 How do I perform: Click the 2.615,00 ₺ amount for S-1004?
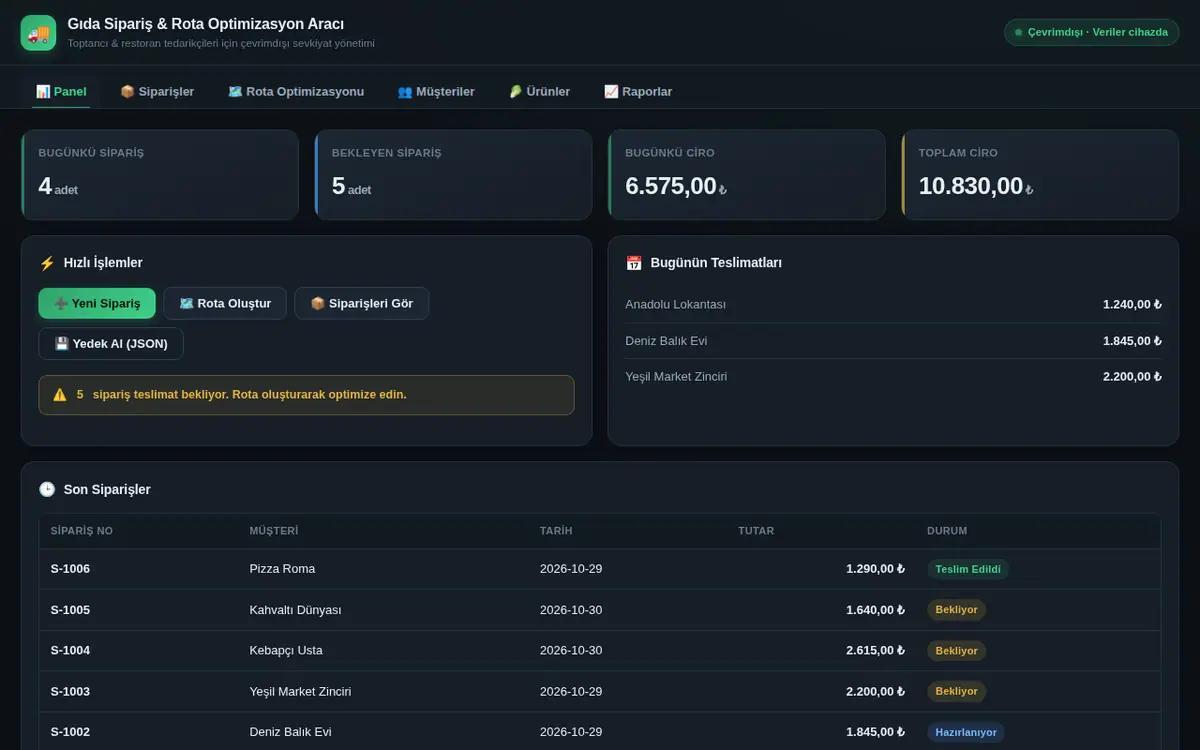pyautogui.click(x=875, y=651)
